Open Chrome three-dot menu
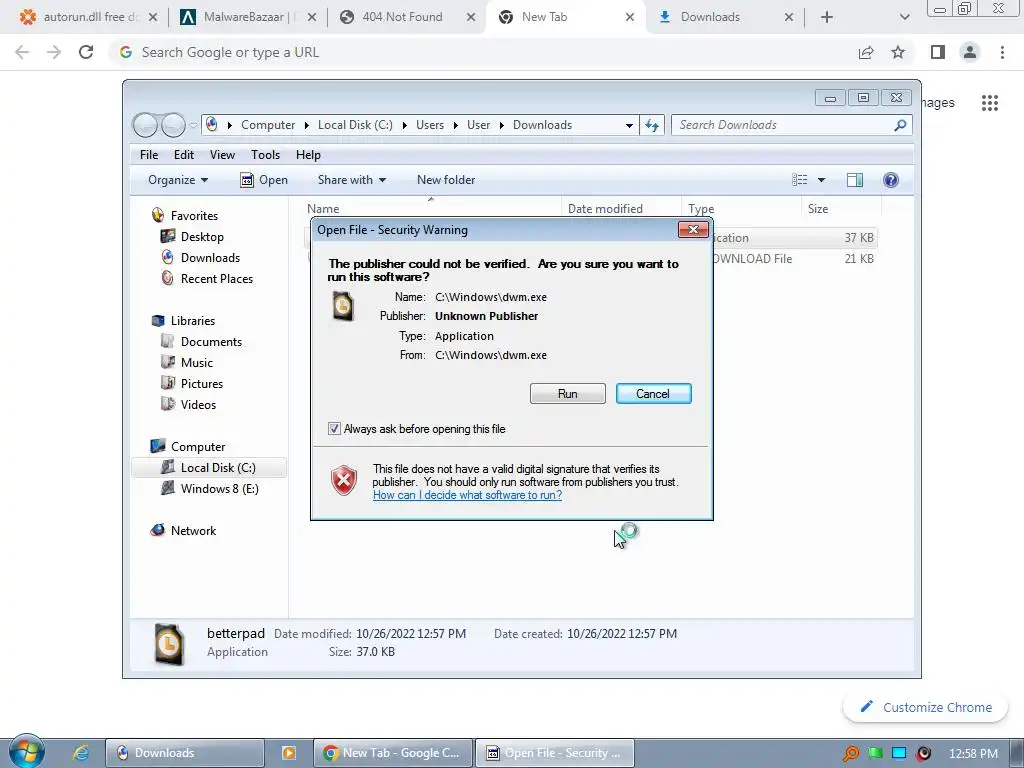The image size is (1024, 768). tap(1002, 52)
